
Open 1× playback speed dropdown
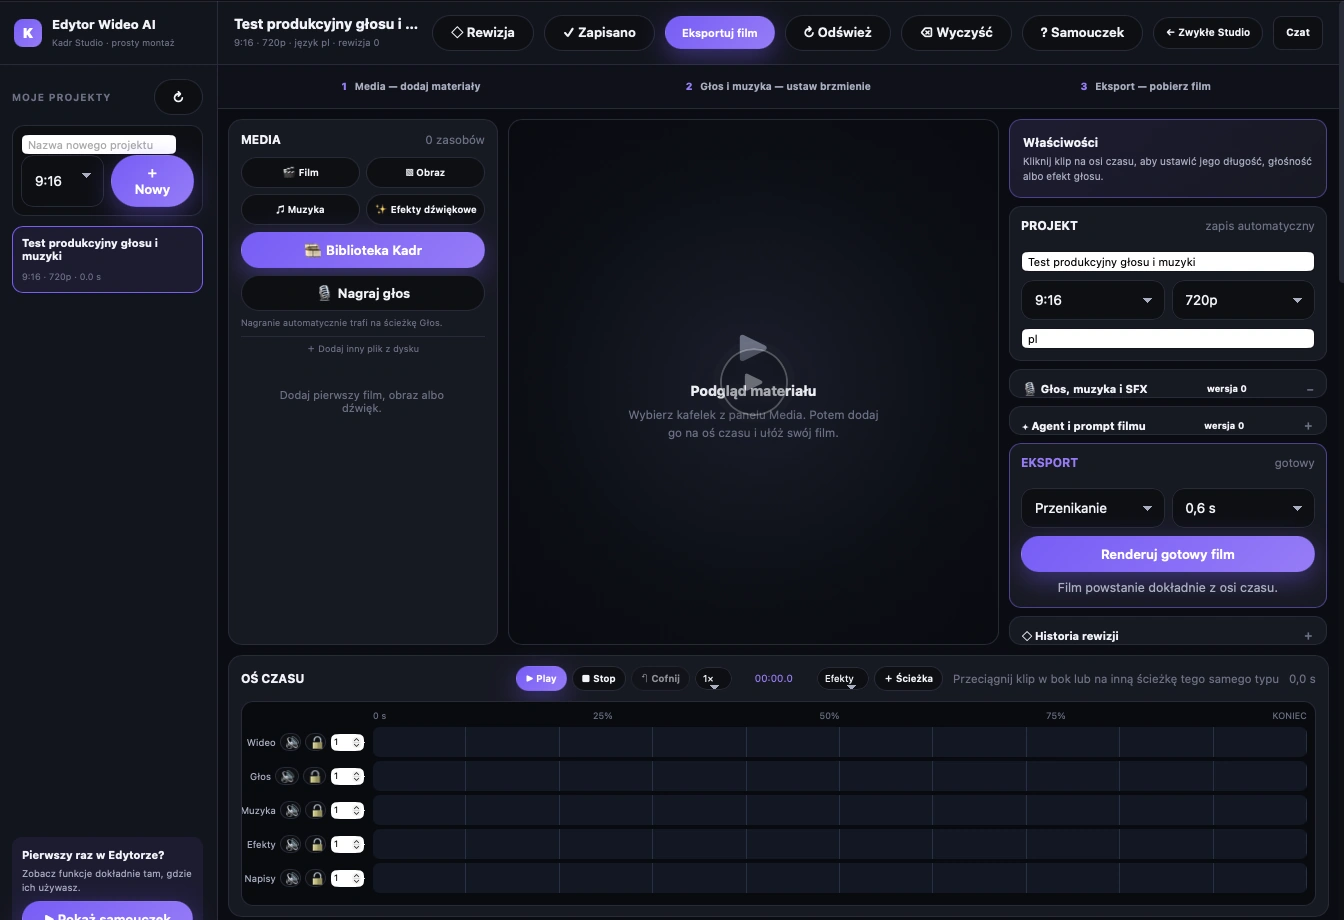click(713, 678)
